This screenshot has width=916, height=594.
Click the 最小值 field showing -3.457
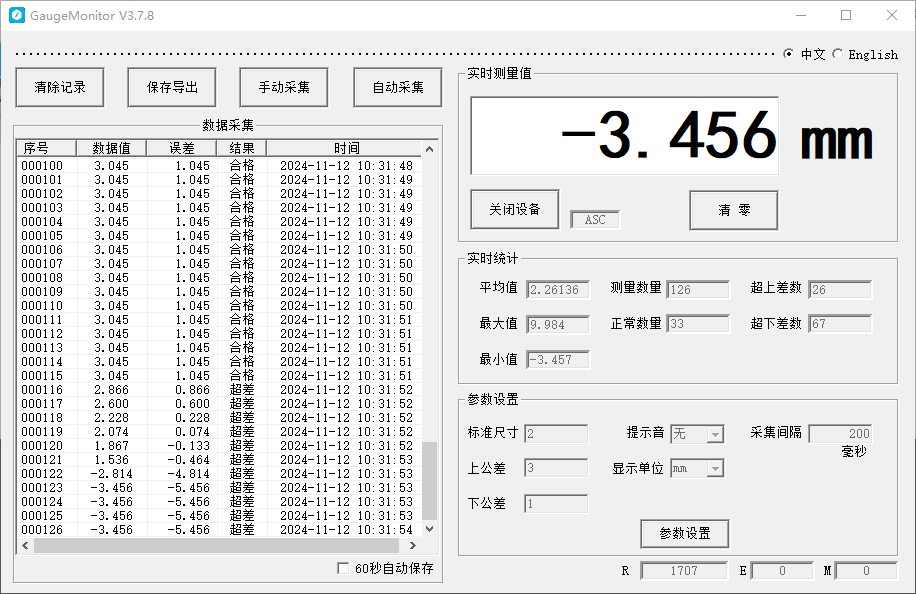click(558, 360)
